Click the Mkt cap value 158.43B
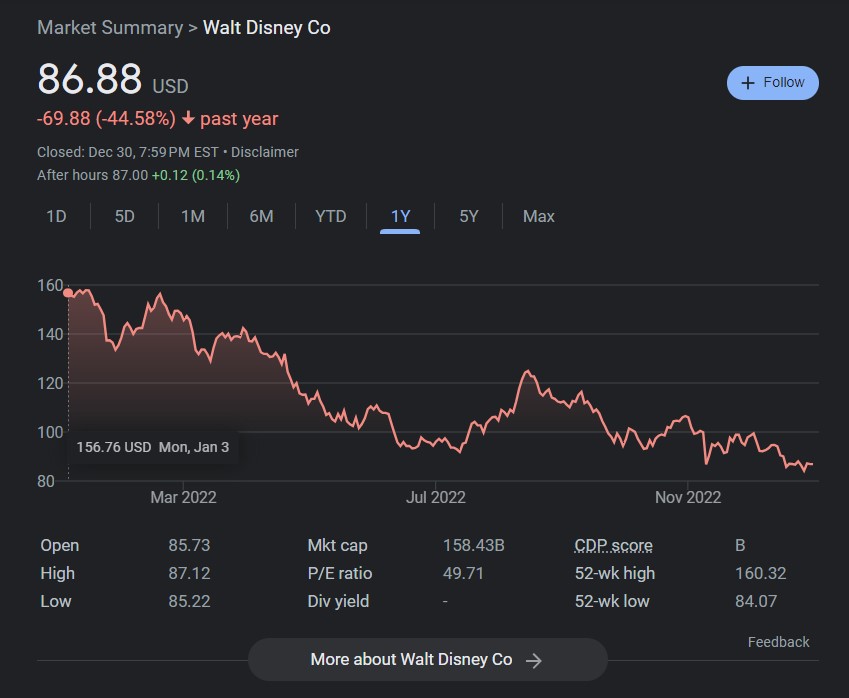 [474, 545]
